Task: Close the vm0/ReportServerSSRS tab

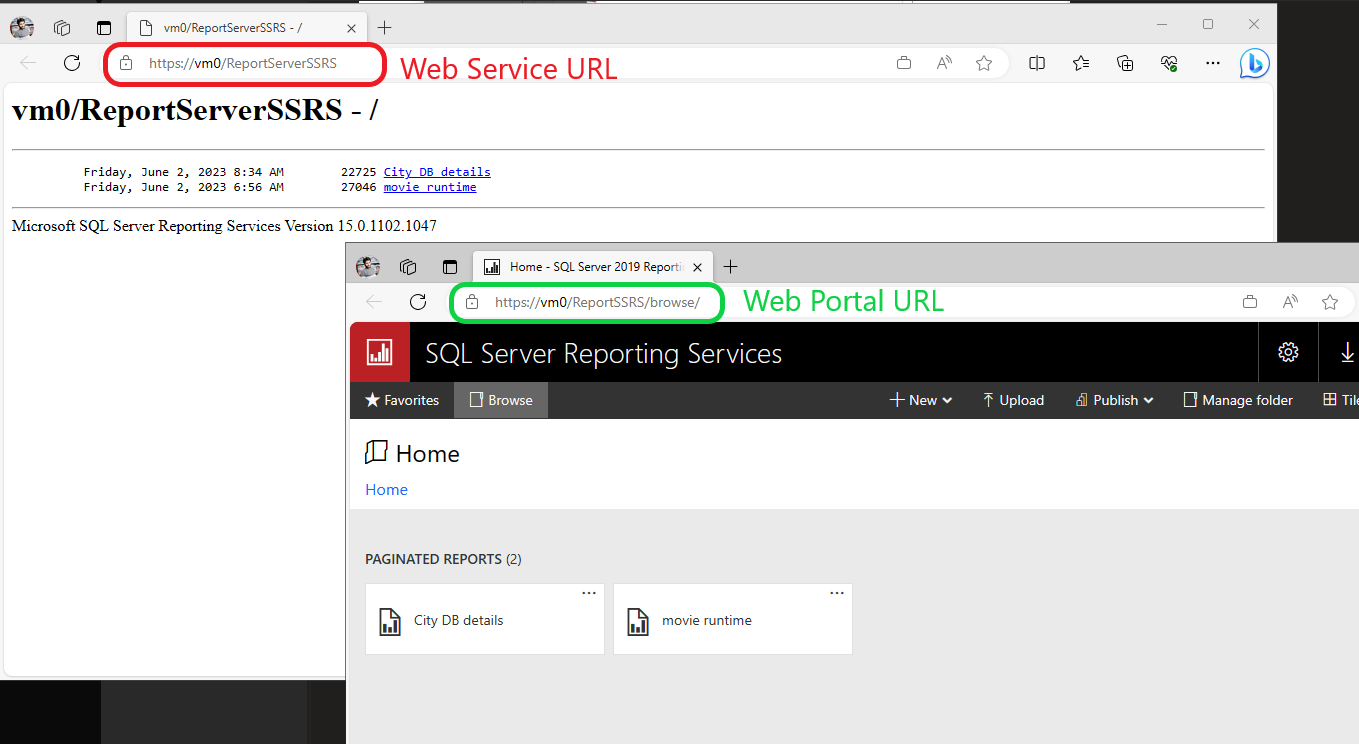Action: click(x=350, y=28)
